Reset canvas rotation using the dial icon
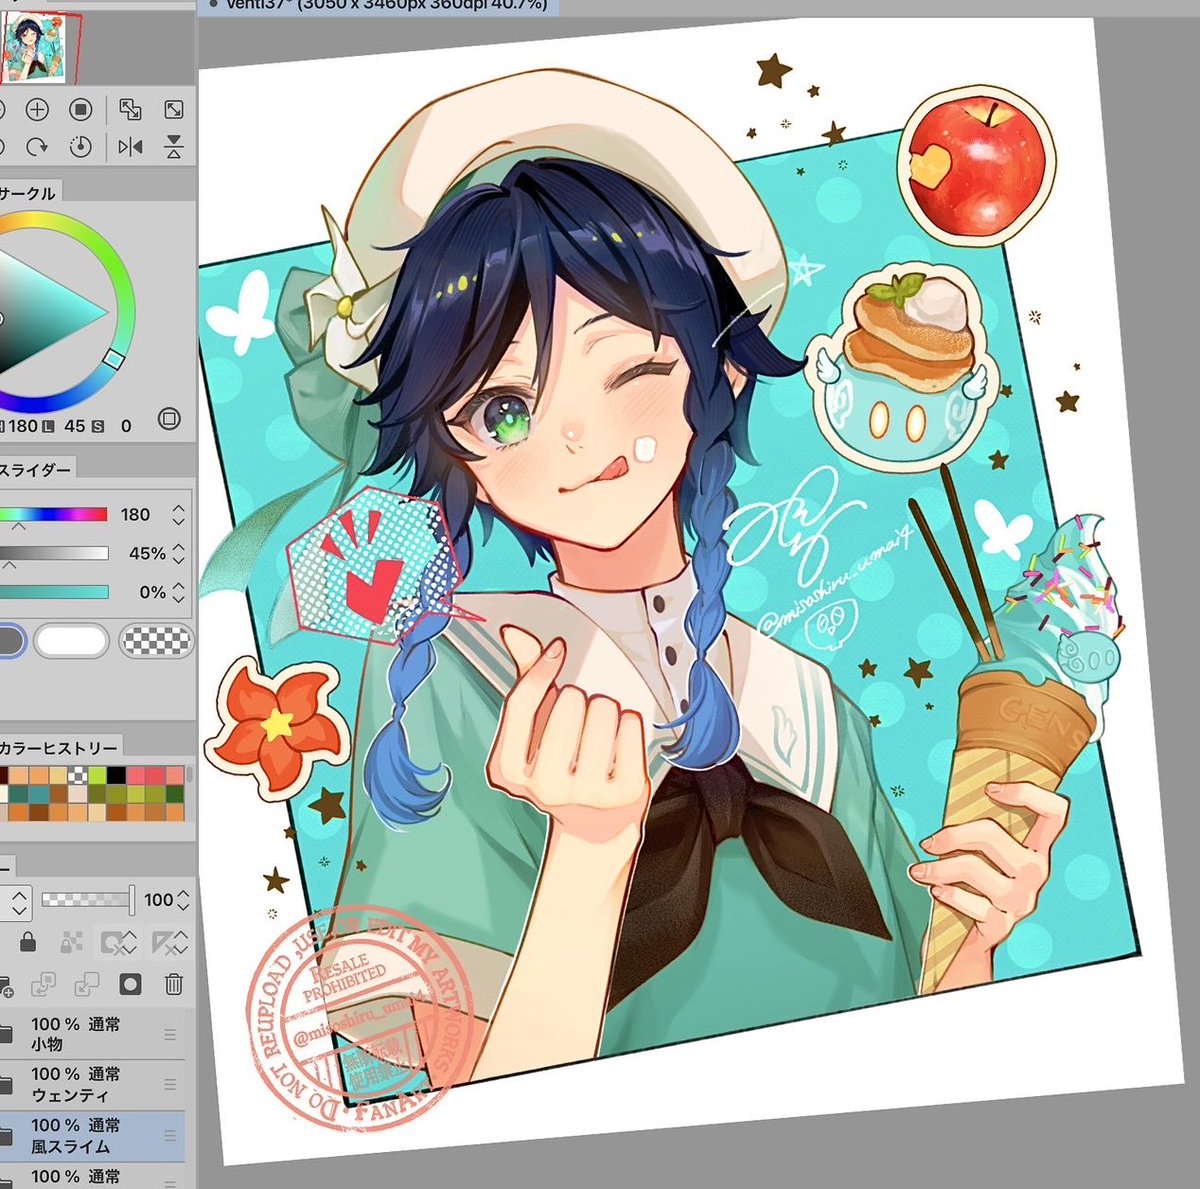 81,147
